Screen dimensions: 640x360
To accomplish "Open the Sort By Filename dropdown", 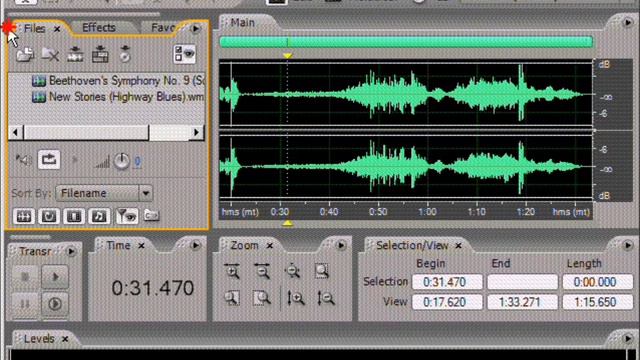I will point(104,193).
